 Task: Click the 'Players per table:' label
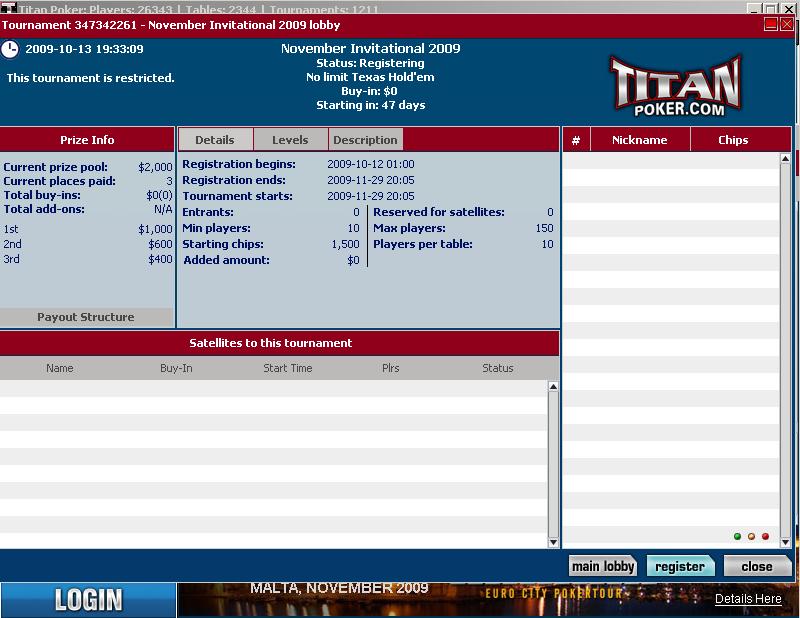pyautogui.click(x=423, y=244)
